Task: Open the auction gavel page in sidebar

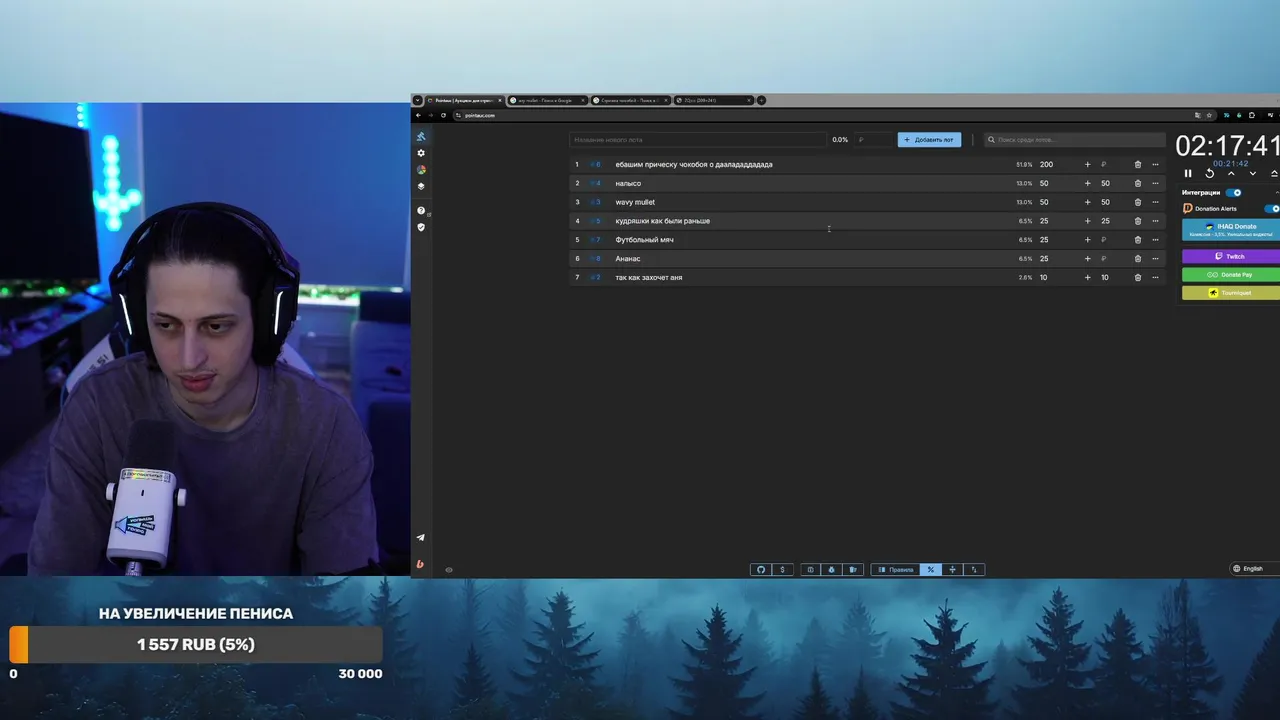Action: [421, 136]
